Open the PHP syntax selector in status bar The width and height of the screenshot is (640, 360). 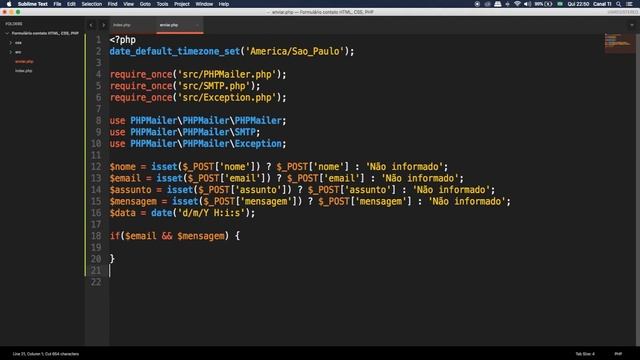(618, 354)
